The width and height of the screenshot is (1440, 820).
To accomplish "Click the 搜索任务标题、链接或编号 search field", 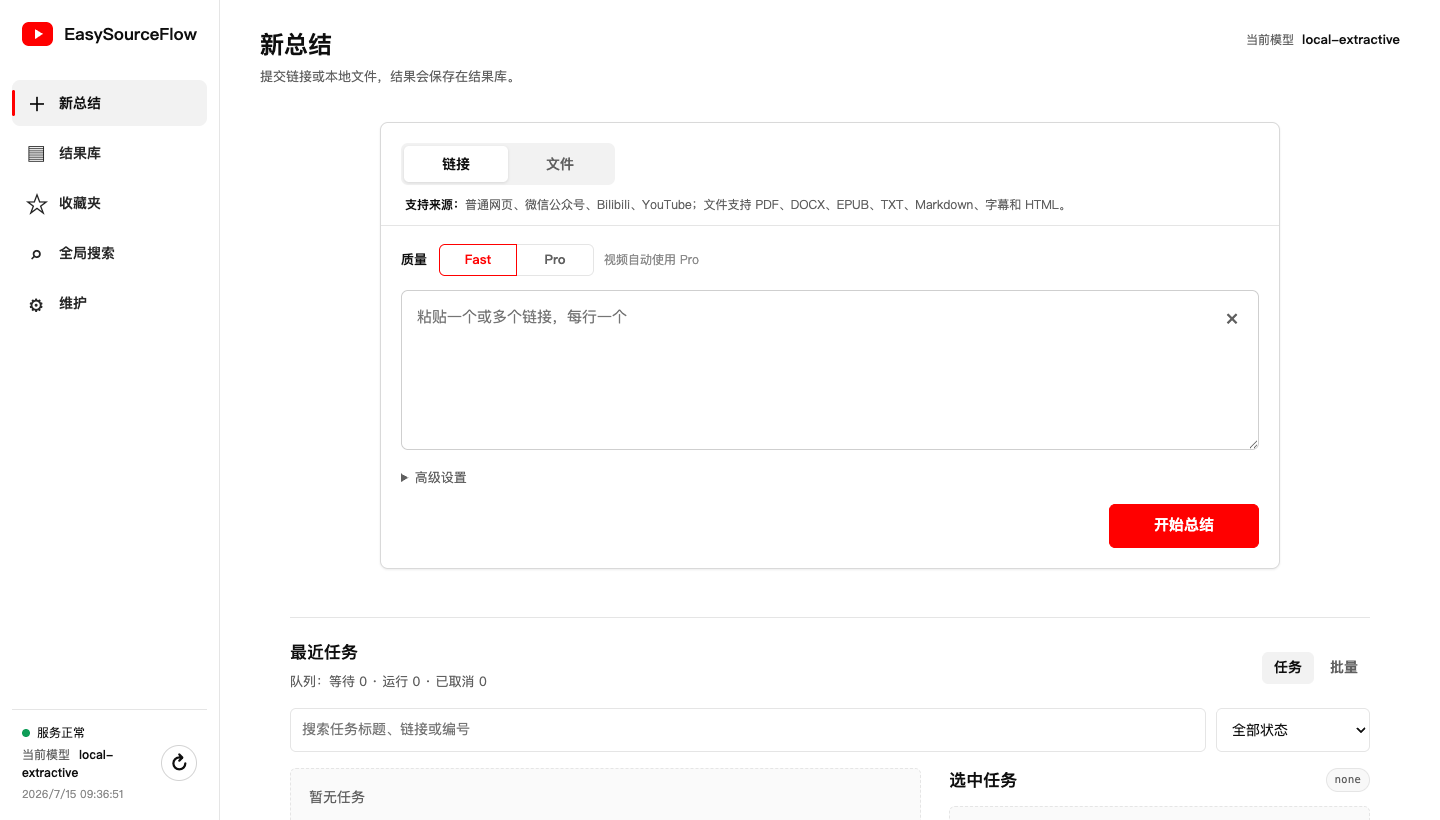I will (x=748, y=730).
